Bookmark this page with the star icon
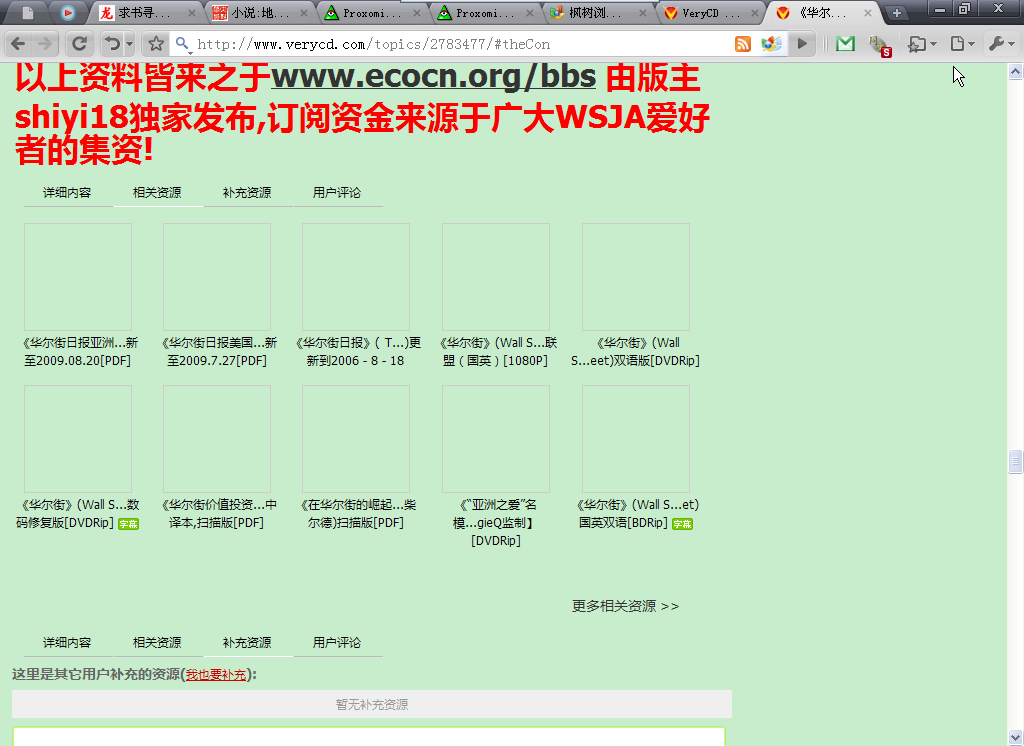 tap(155, 44)
